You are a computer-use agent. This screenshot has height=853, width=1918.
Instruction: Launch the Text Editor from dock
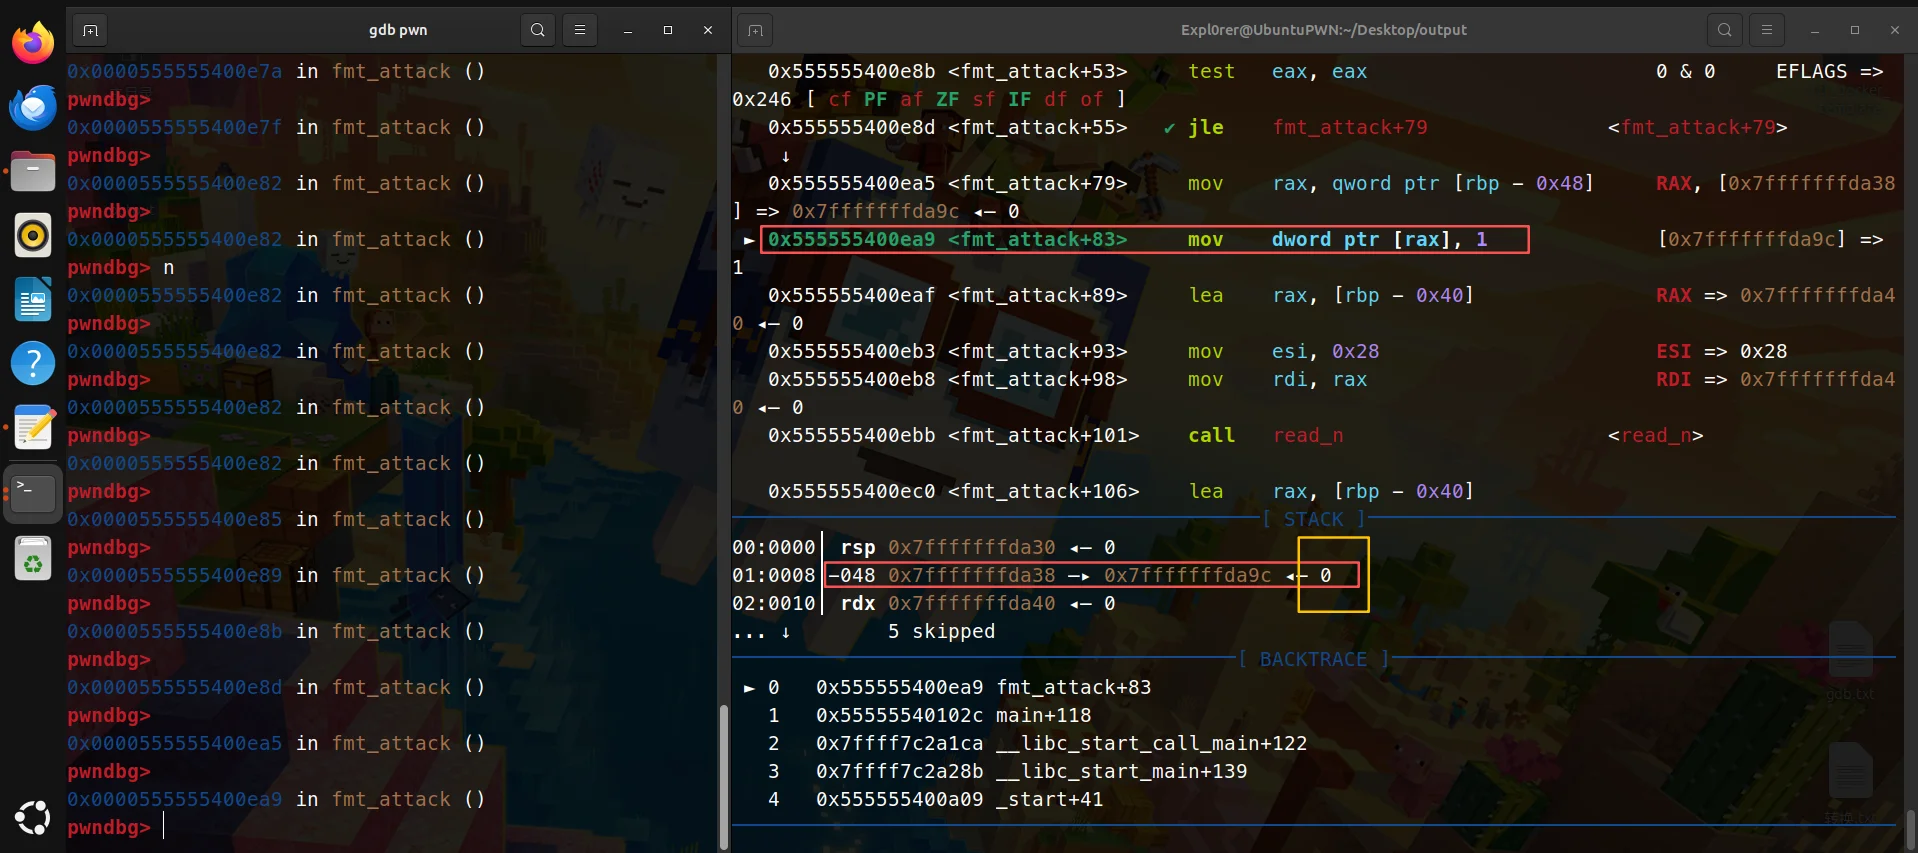pyautogui.click(x=33, y=428)
